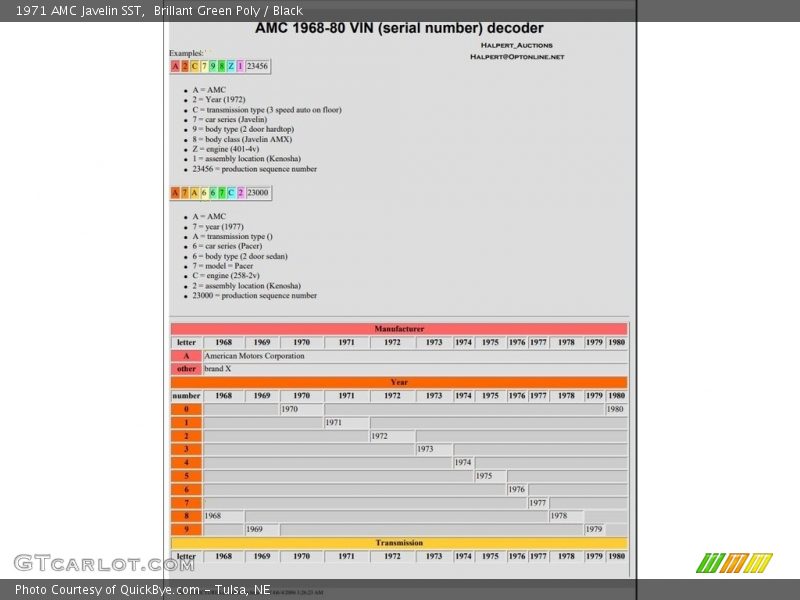Click the red 'A' row label in Manufacturer table
Image resolution: width=800 pixels, height=600 pixels.
tap(186, 356)
